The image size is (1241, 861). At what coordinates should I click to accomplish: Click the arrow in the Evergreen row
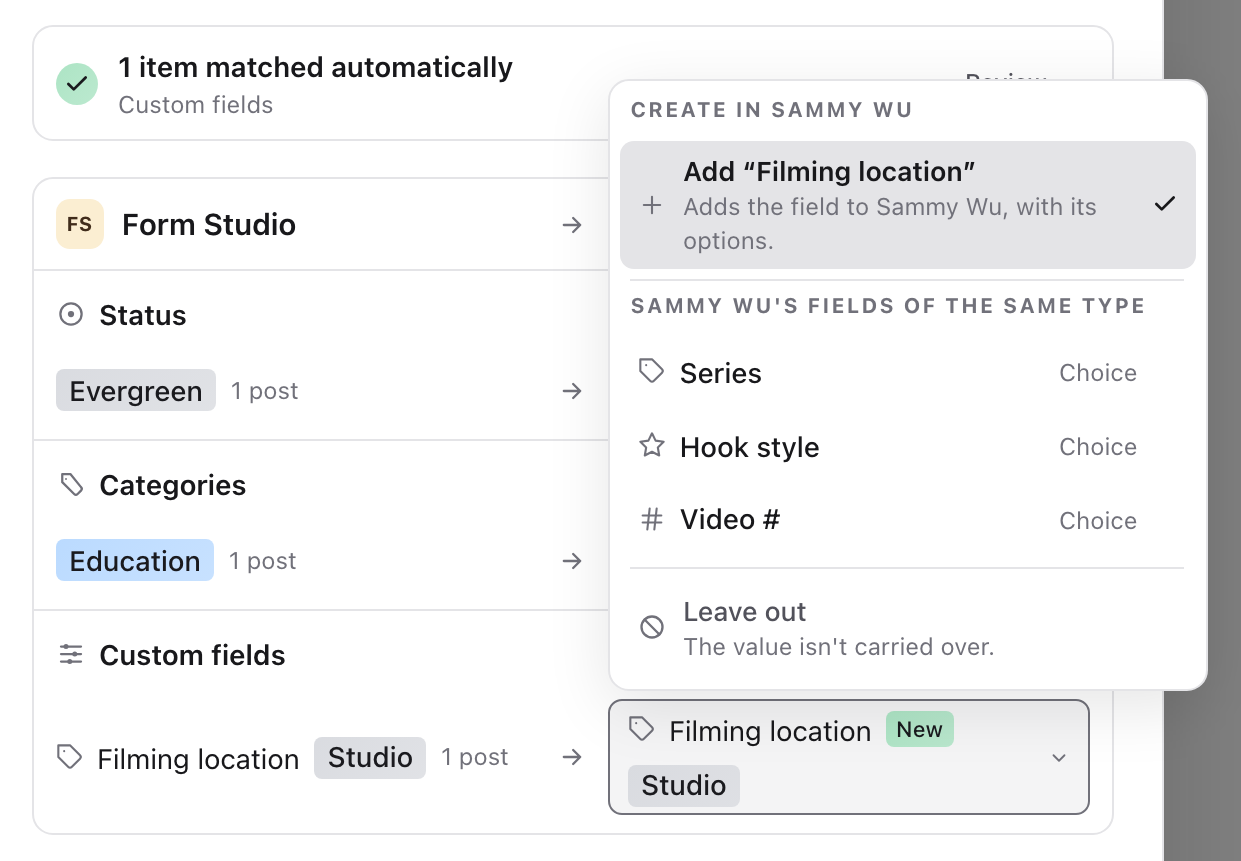click(x=572, y=391)
